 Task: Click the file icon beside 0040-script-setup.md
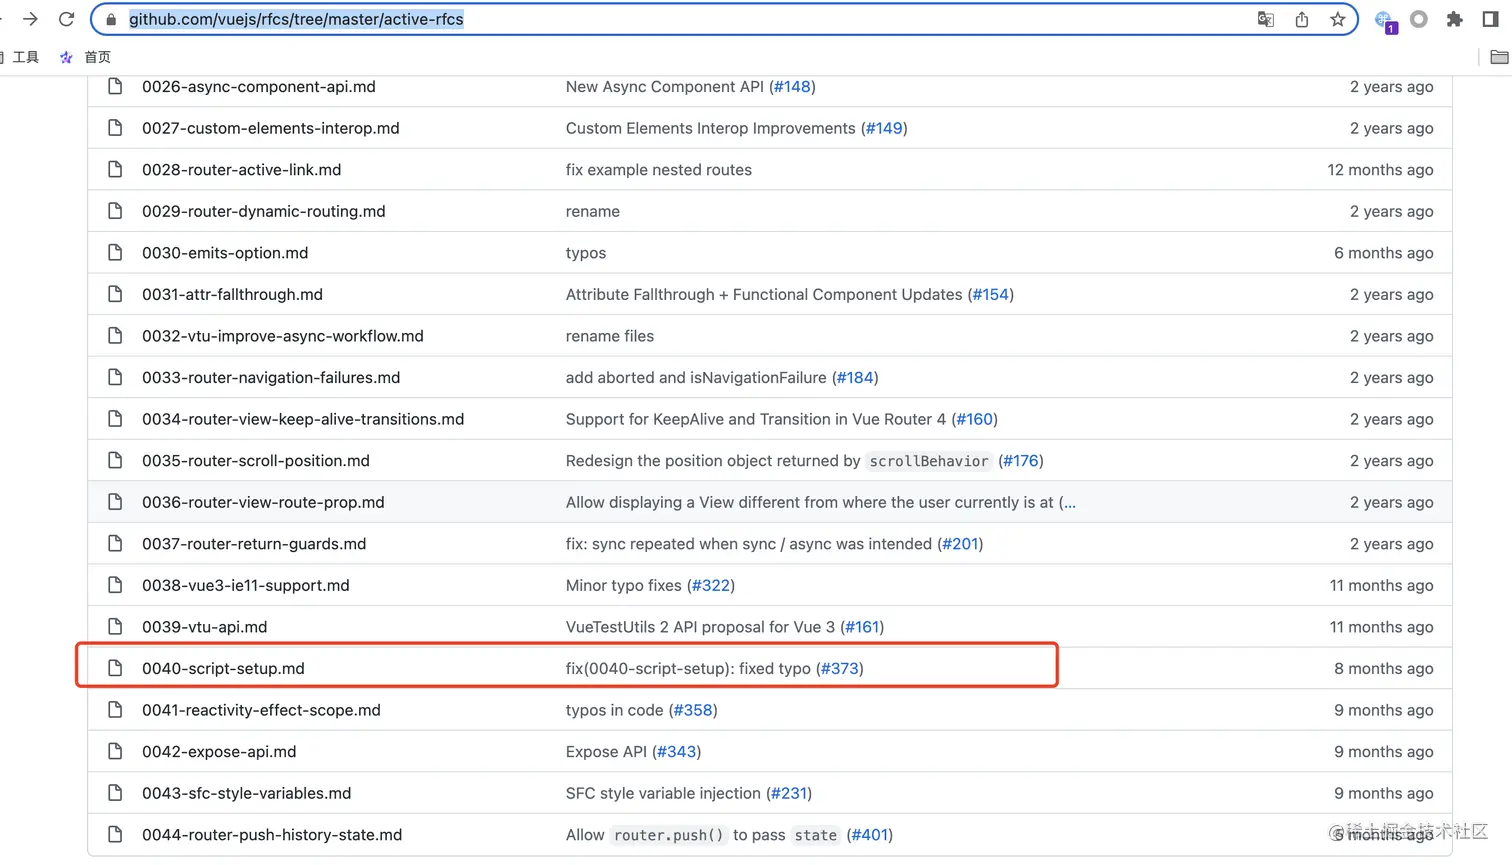[115, 668]
